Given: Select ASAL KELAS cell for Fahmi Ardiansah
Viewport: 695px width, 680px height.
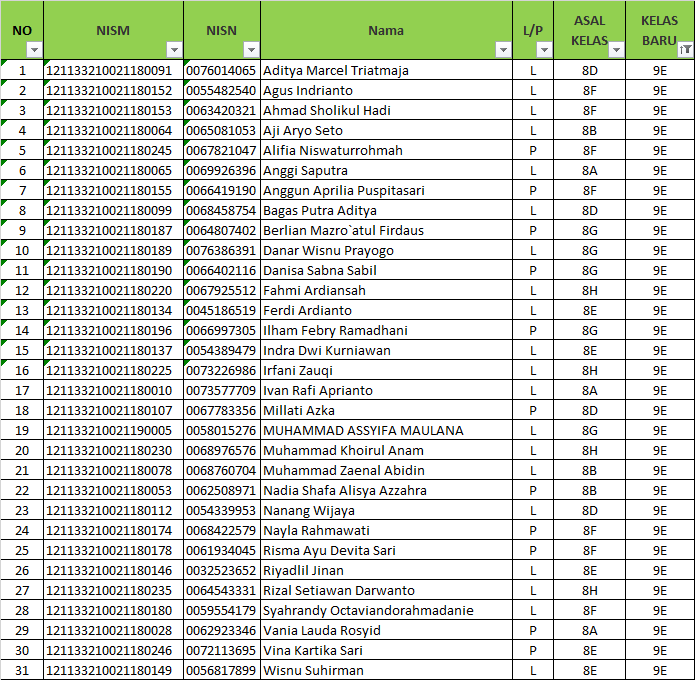Looking at the screenshot, I should click(590, 290).
